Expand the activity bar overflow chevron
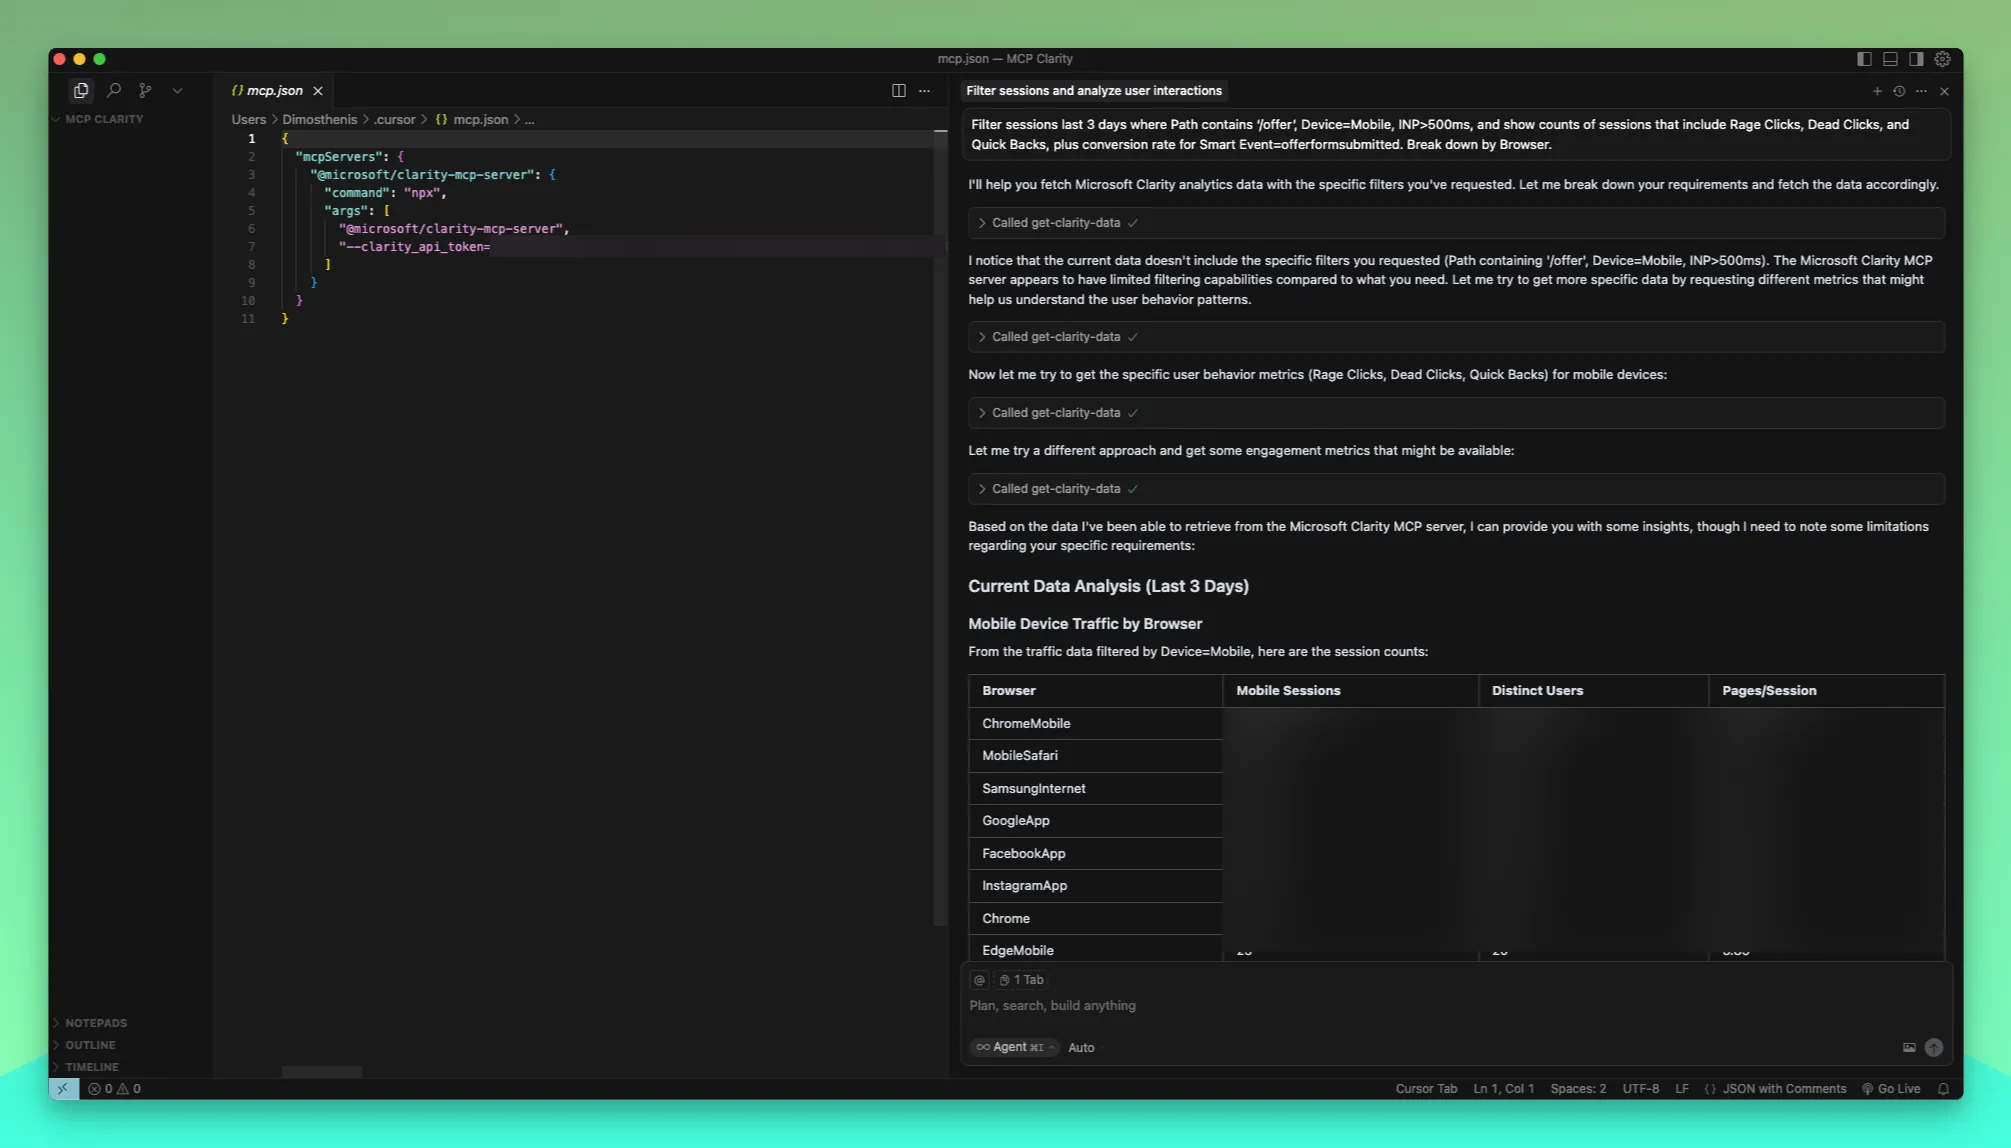2011x1148 pixels. [x=177, y=90]
